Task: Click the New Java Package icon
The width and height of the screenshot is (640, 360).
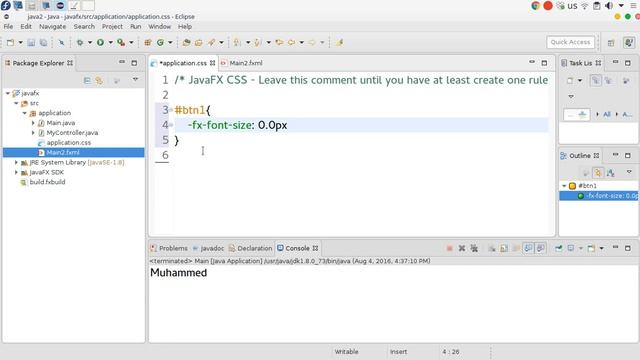Action: pos(148,42)
